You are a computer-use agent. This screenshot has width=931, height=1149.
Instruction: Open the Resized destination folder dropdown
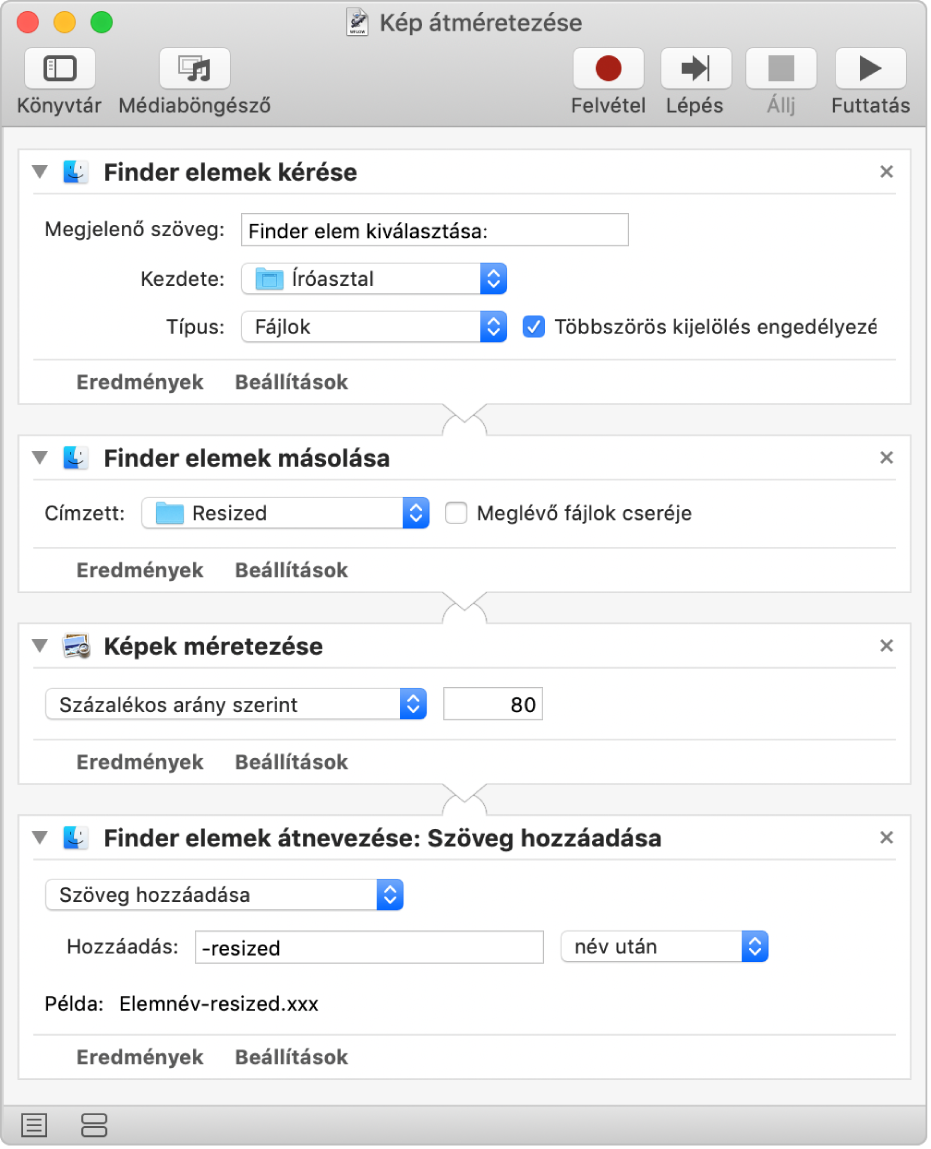point(285,513)
